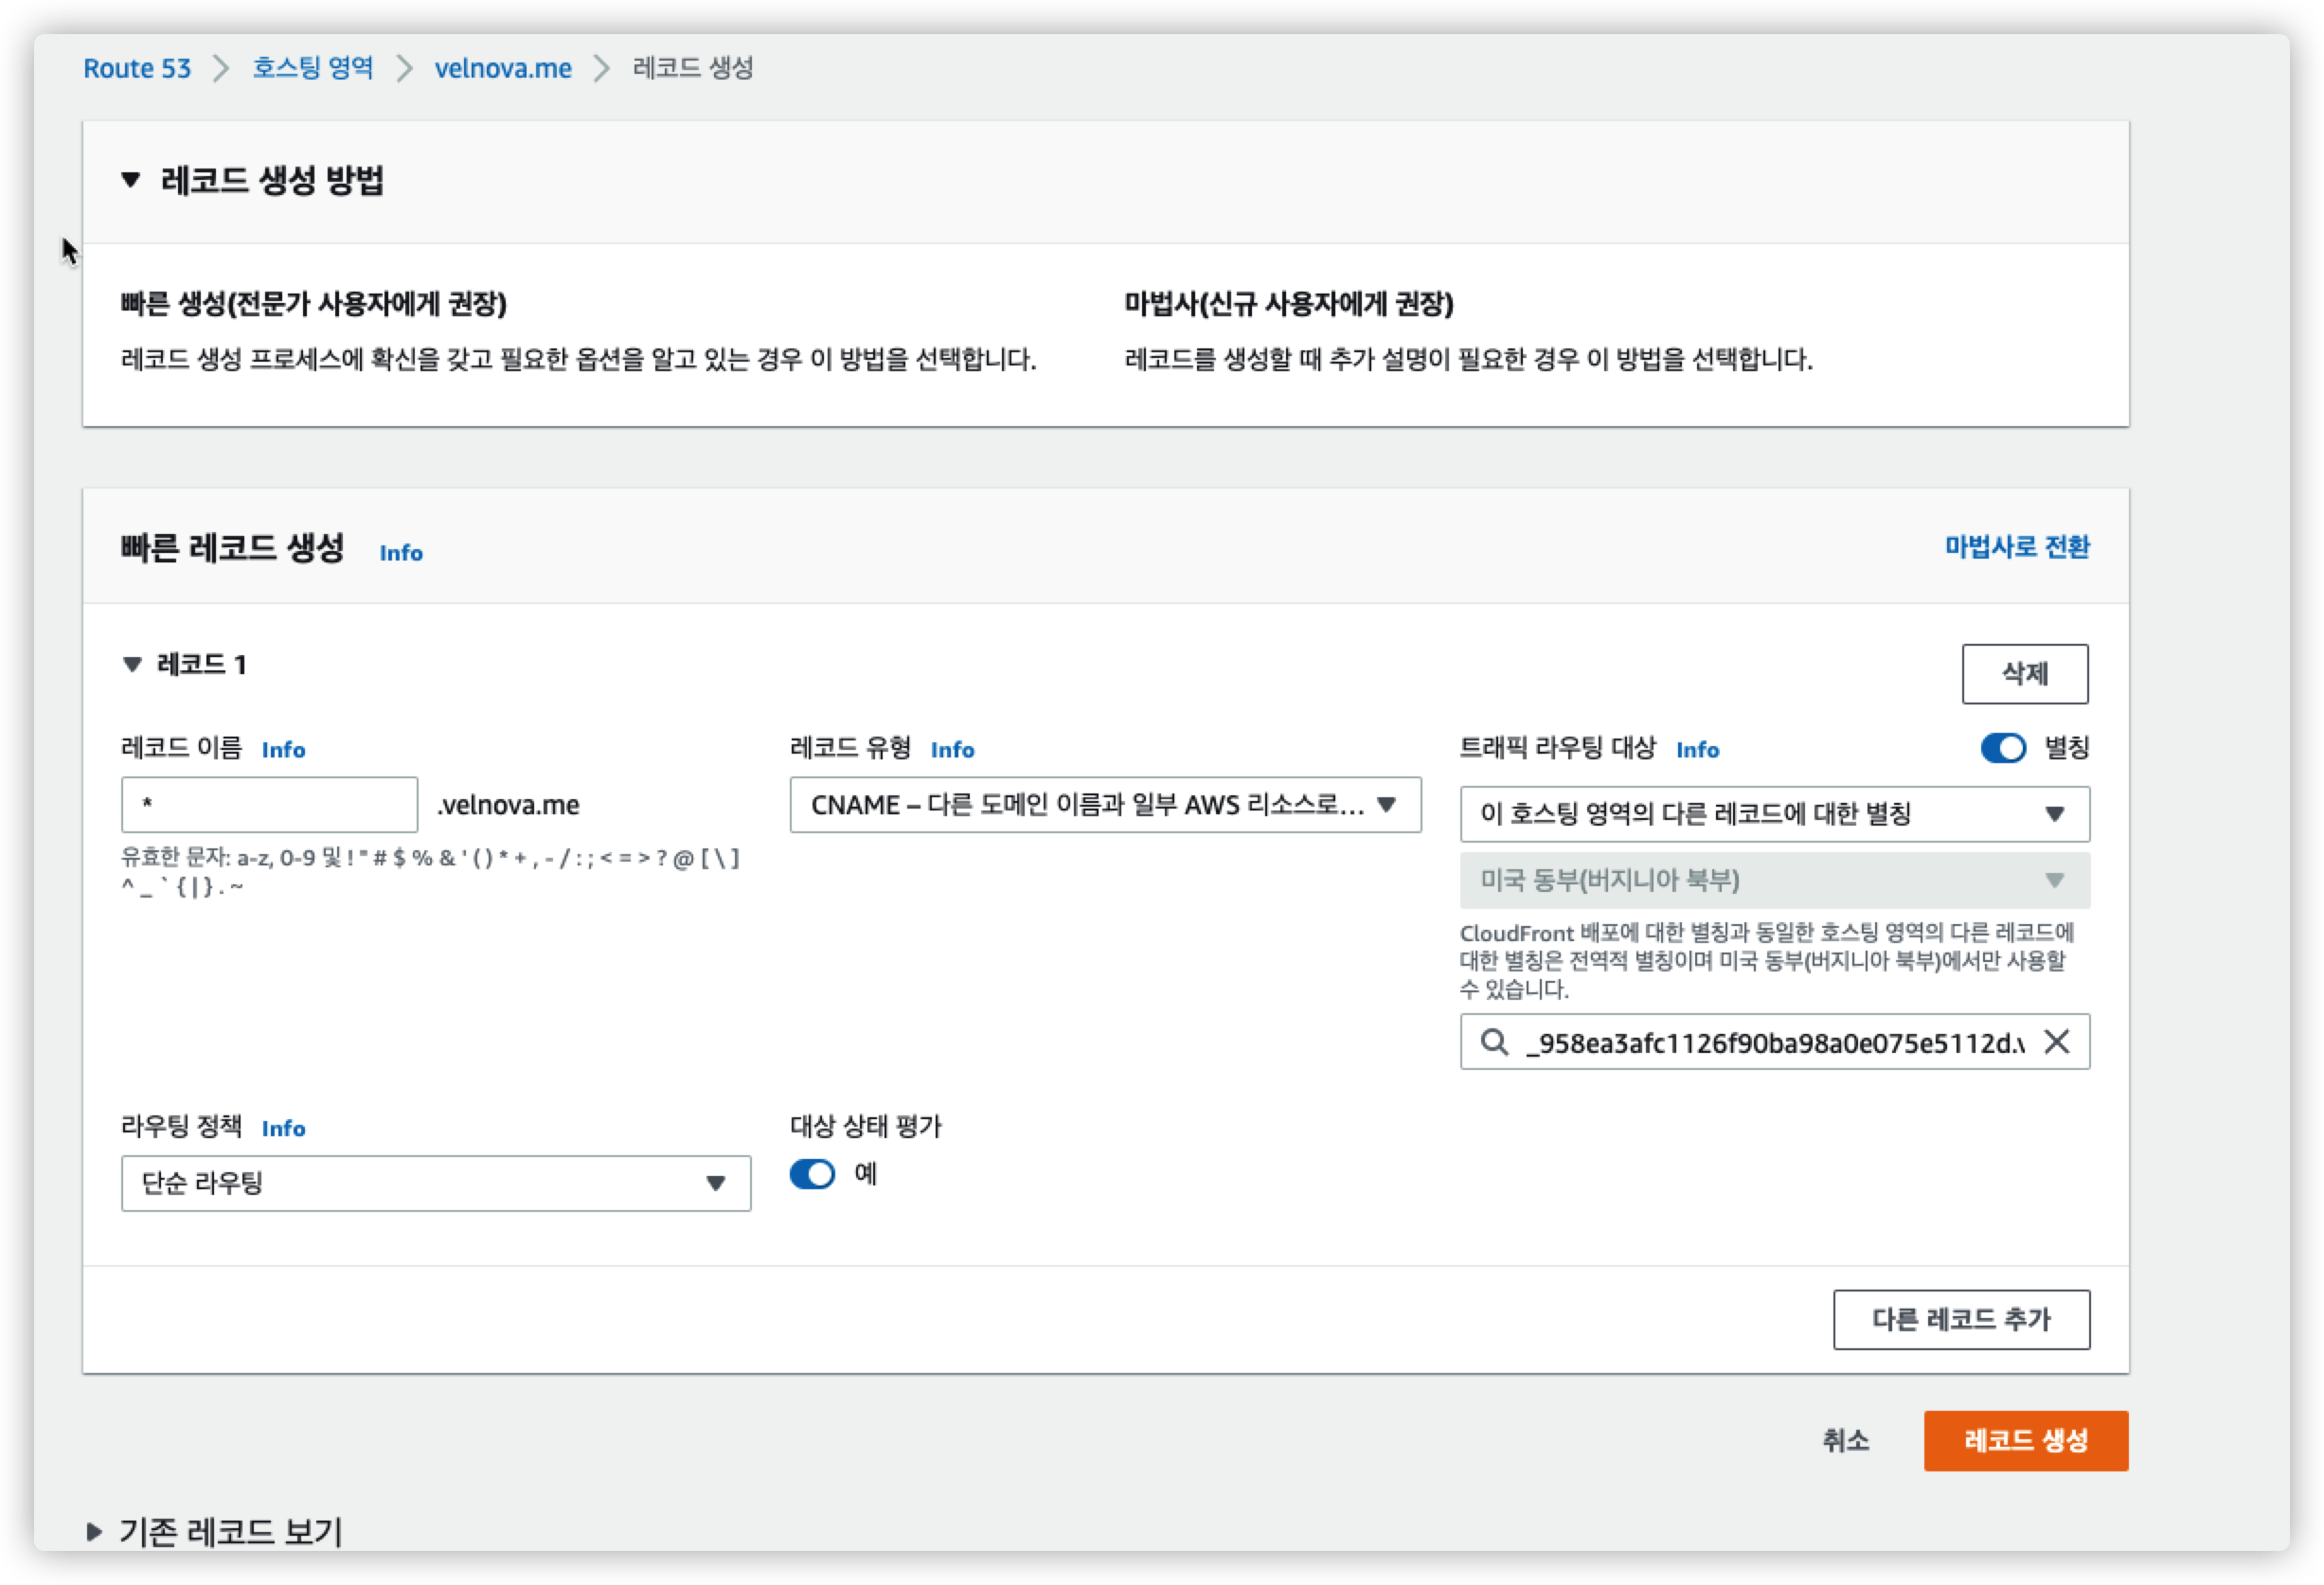Image resolution: width=2324 pixels, height=1585 pixels.
Task: Collapse the 레코드 생성 방법 section
Action: (131, 180)
